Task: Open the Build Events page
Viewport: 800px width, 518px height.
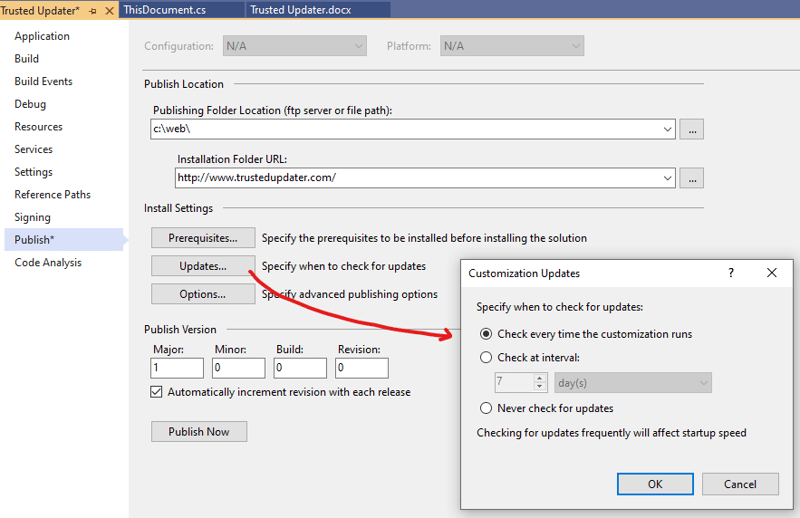Action: click(x=43, y=81)
